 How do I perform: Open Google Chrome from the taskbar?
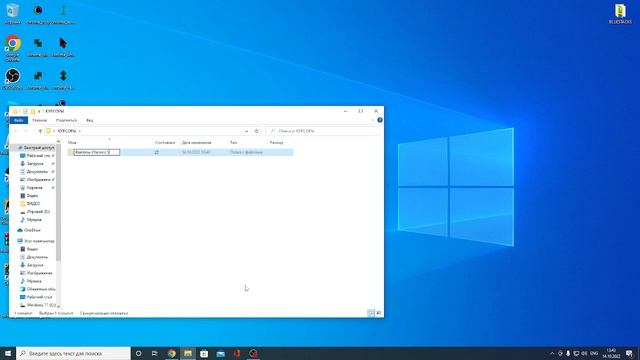[x=171, y=353]
